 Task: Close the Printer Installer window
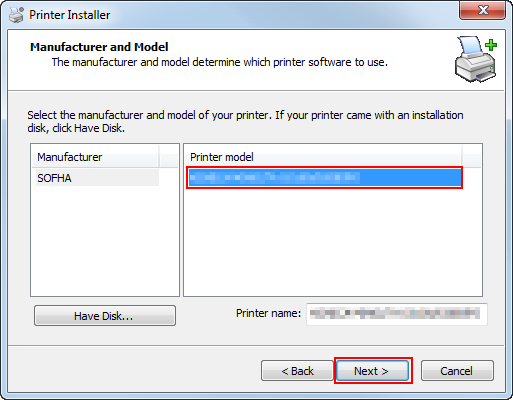pos(482,10)
